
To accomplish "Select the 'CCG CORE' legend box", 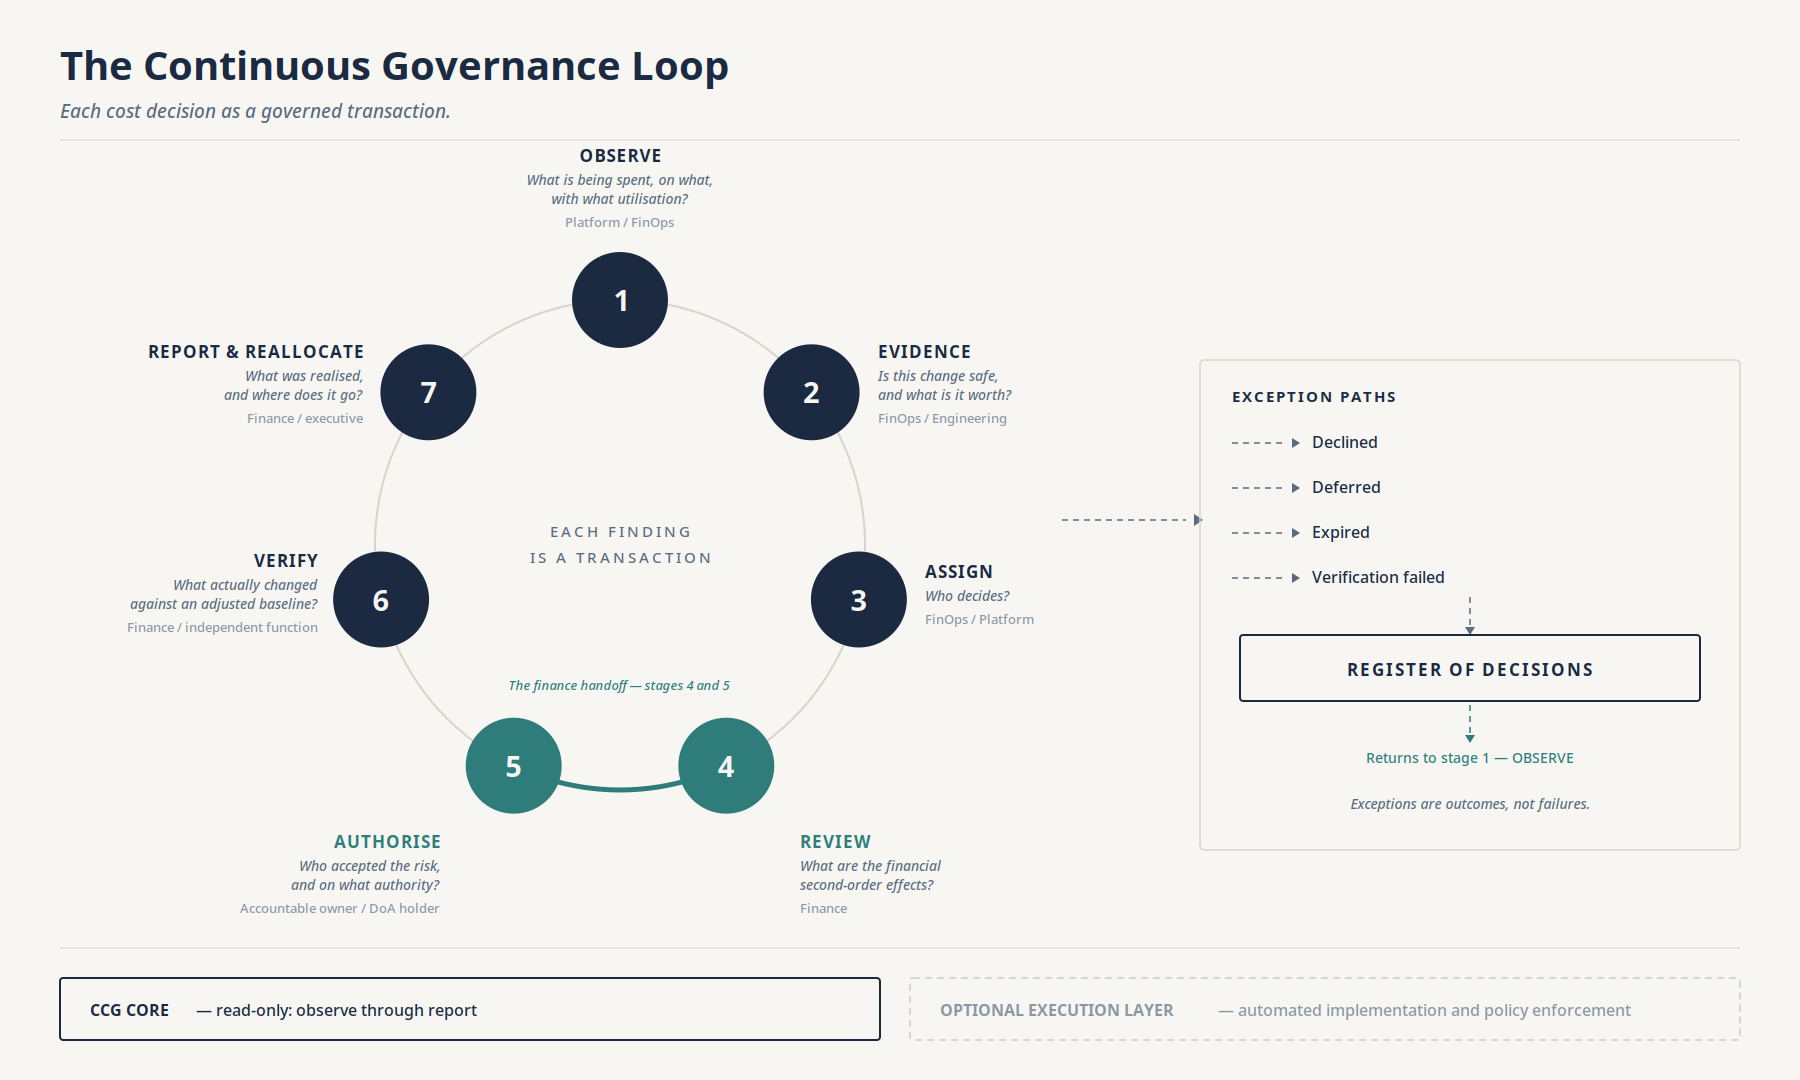I will 470,1009.
